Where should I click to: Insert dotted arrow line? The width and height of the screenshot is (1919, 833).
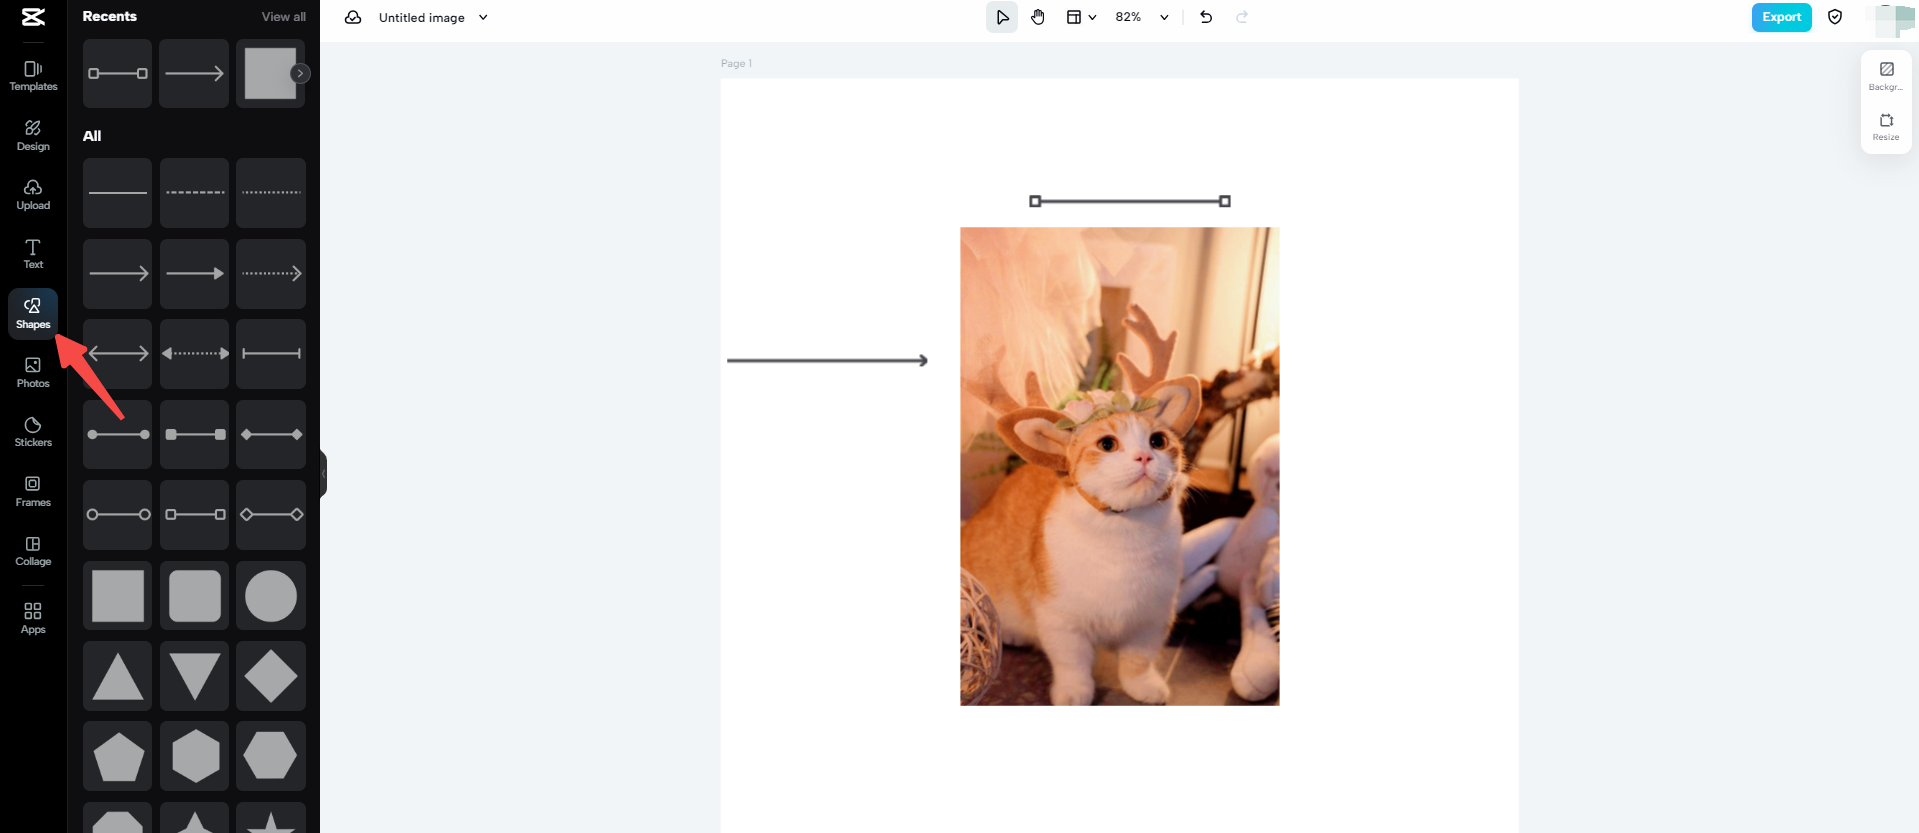(271, 273)
